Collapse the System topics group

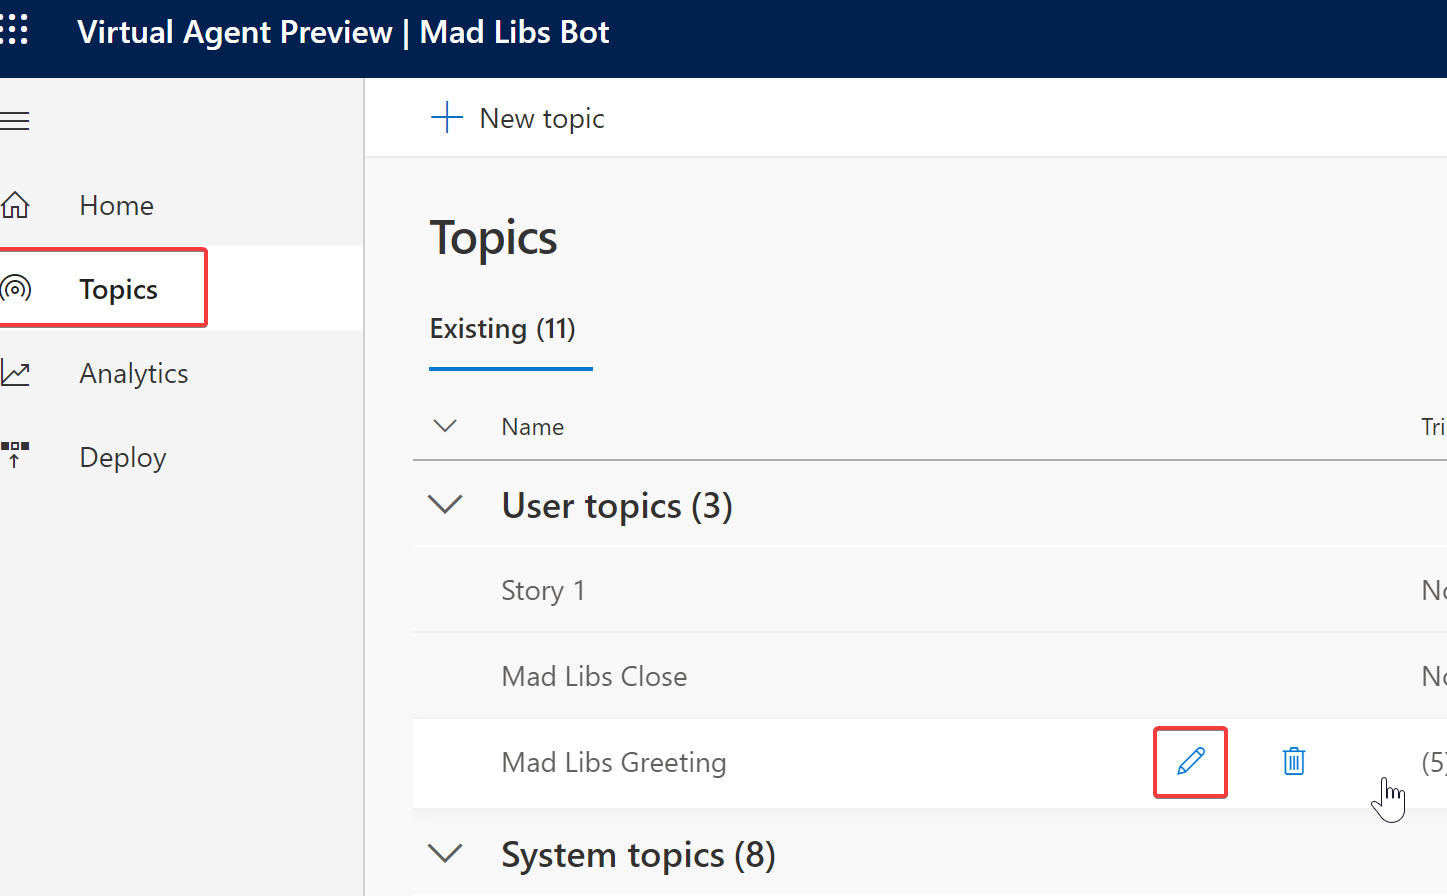point(445,854)
